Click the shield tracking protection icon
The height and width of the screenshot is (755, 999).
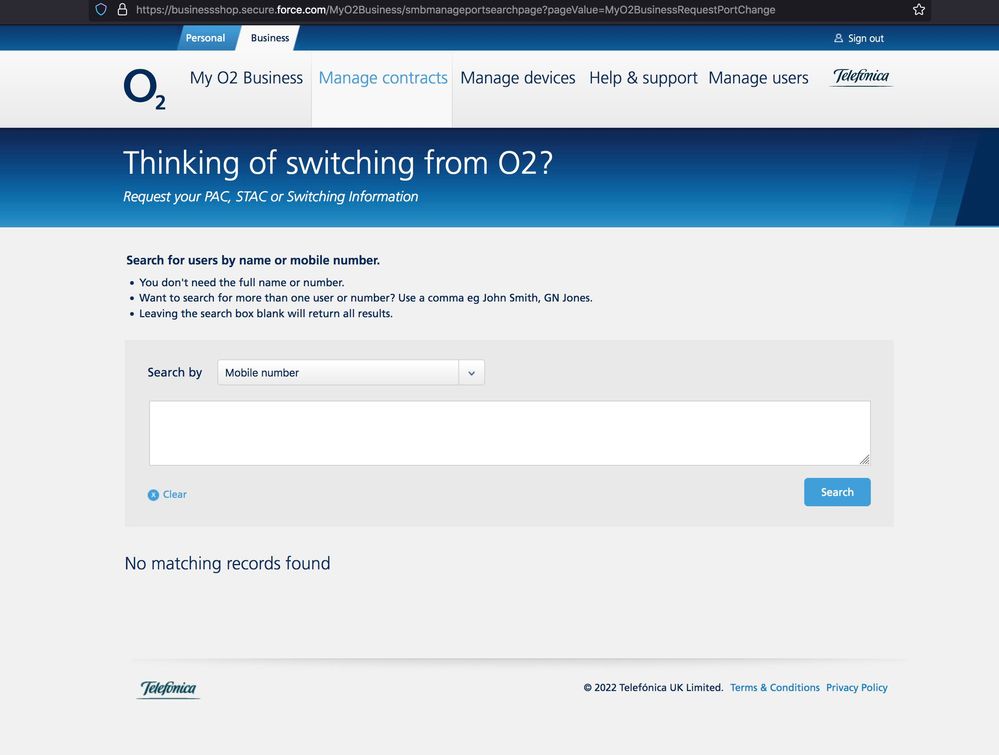[101, 10]
